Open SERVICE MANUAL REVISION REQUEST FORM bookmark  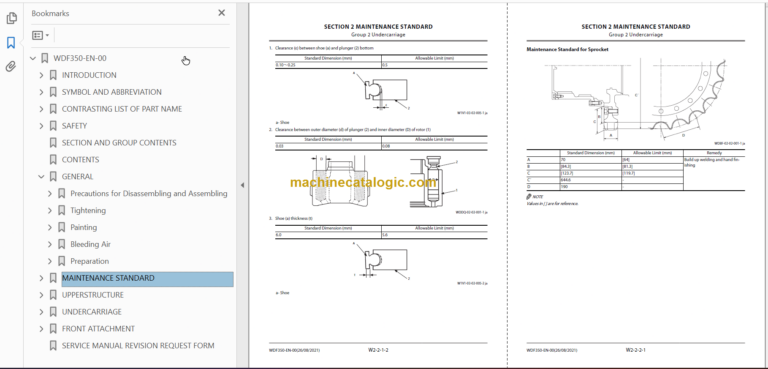138,346
